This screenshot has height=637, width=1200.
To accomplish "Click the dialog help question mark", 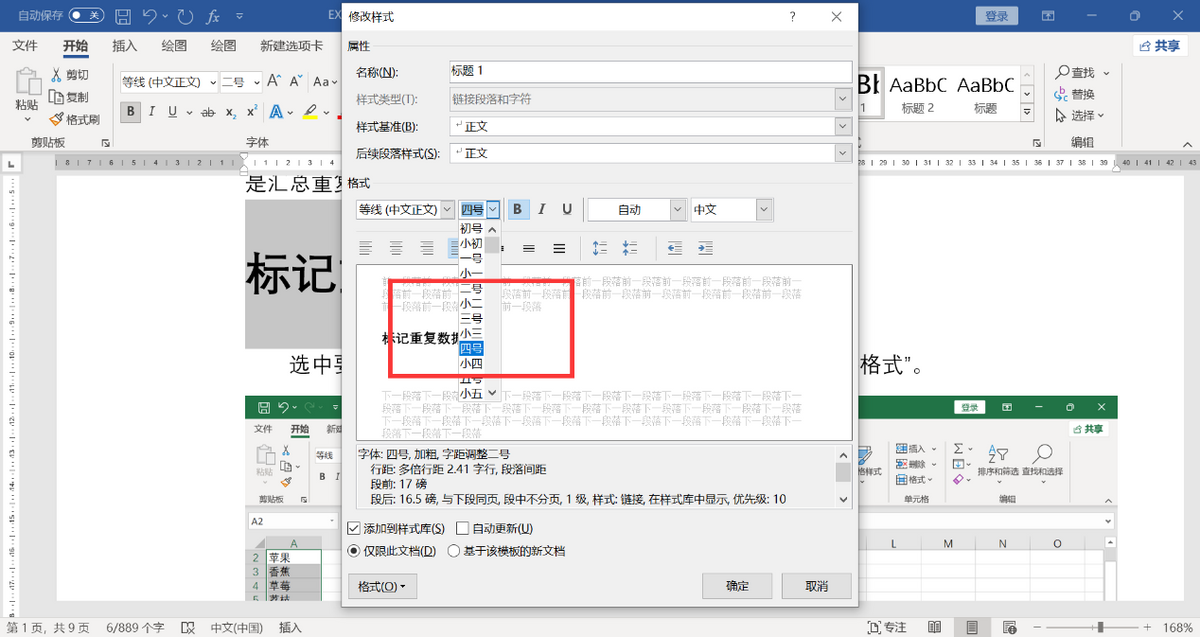I will tap(792, 17).
